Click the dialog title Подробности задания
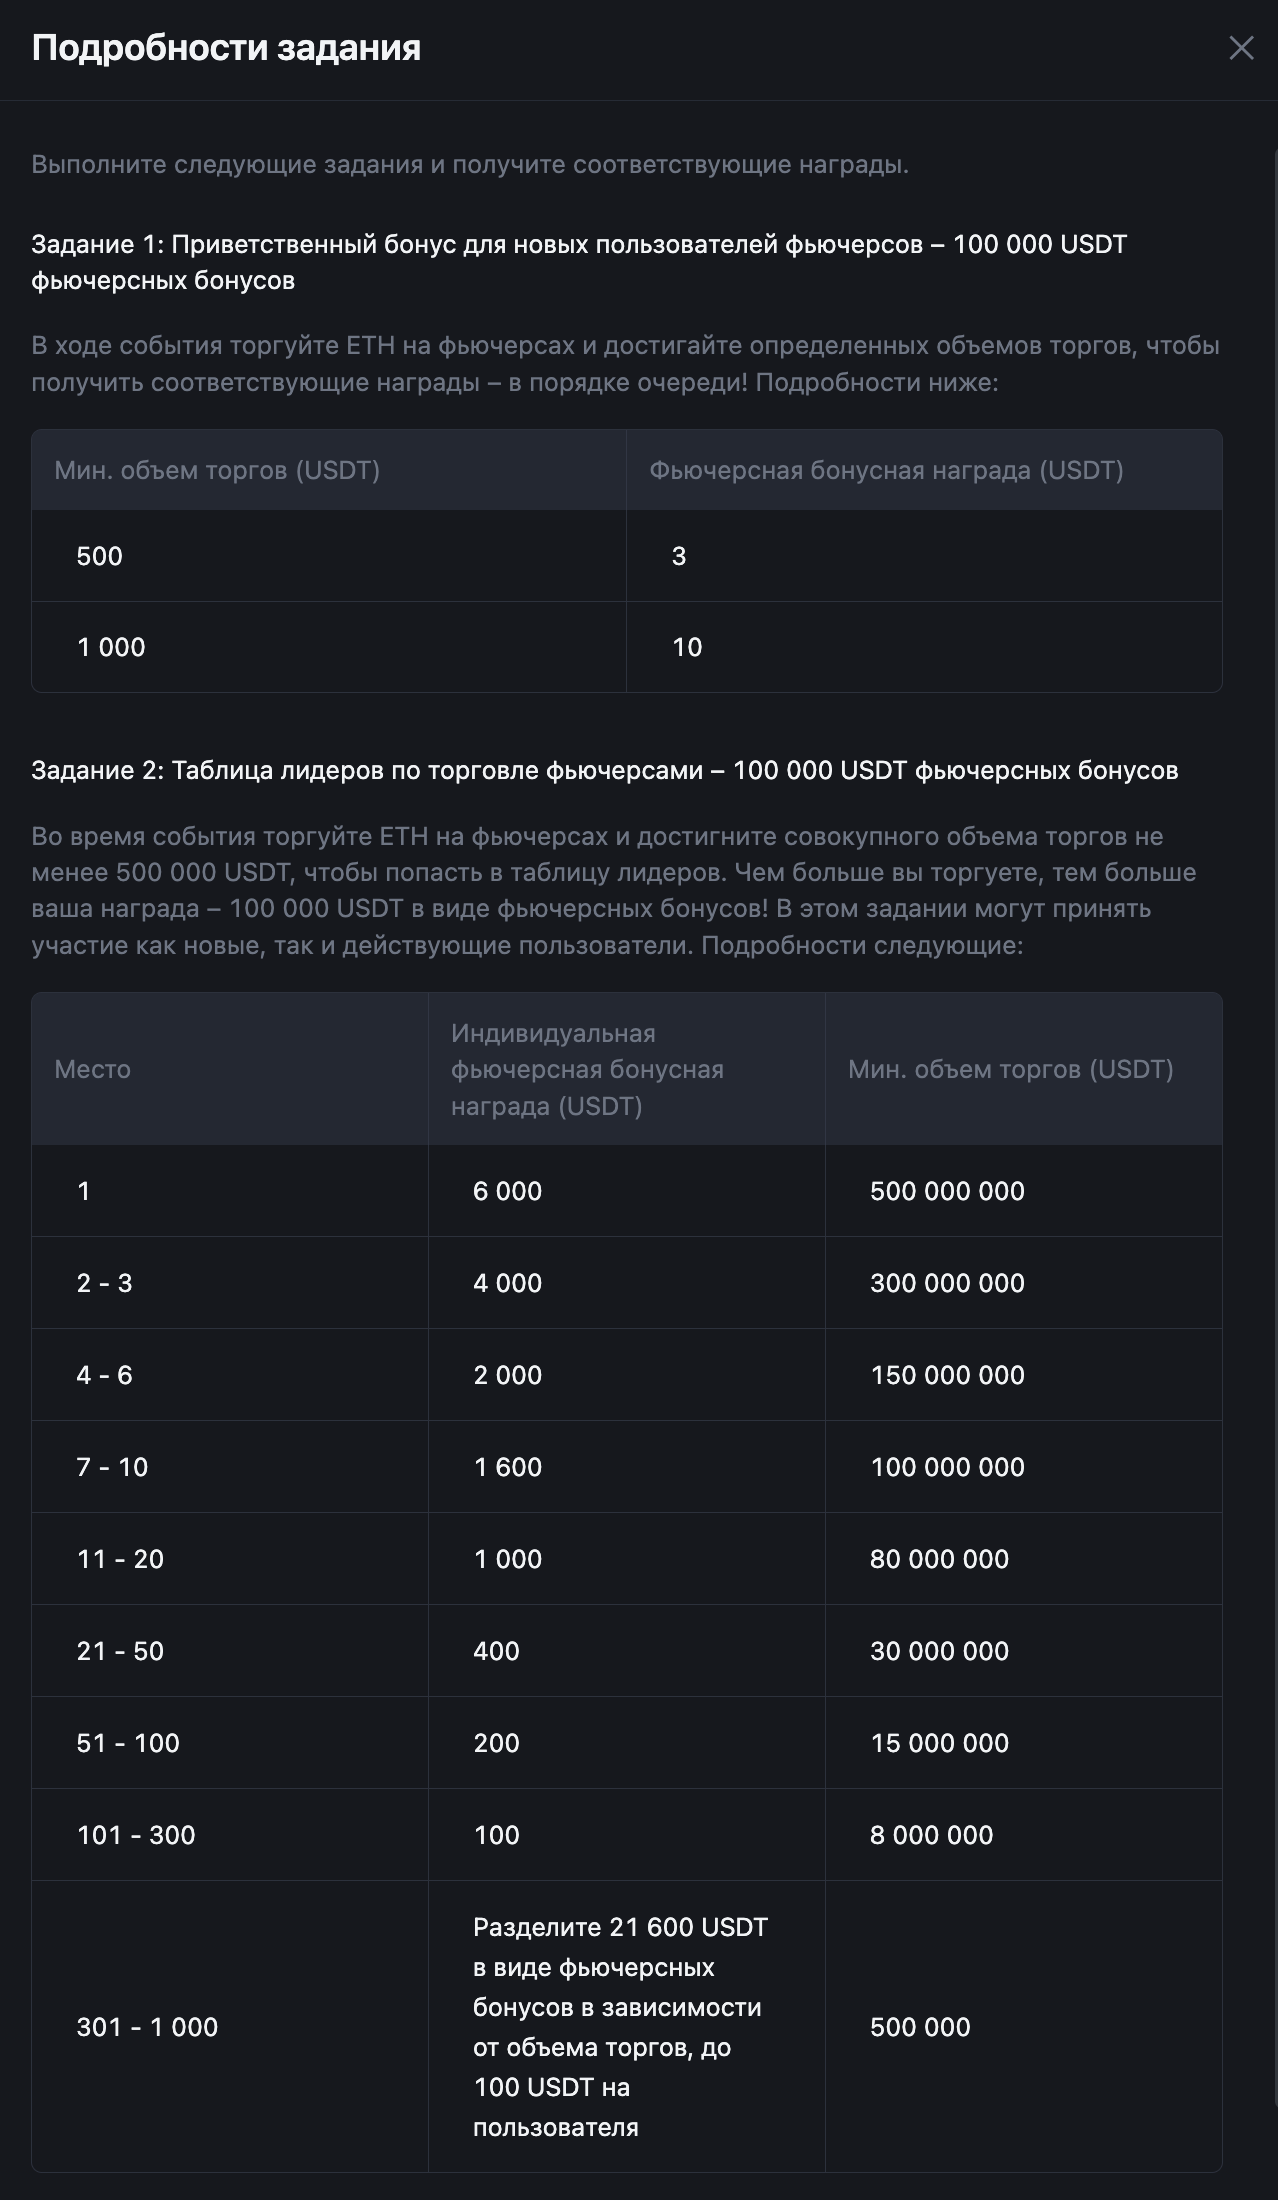 [227, 46]
